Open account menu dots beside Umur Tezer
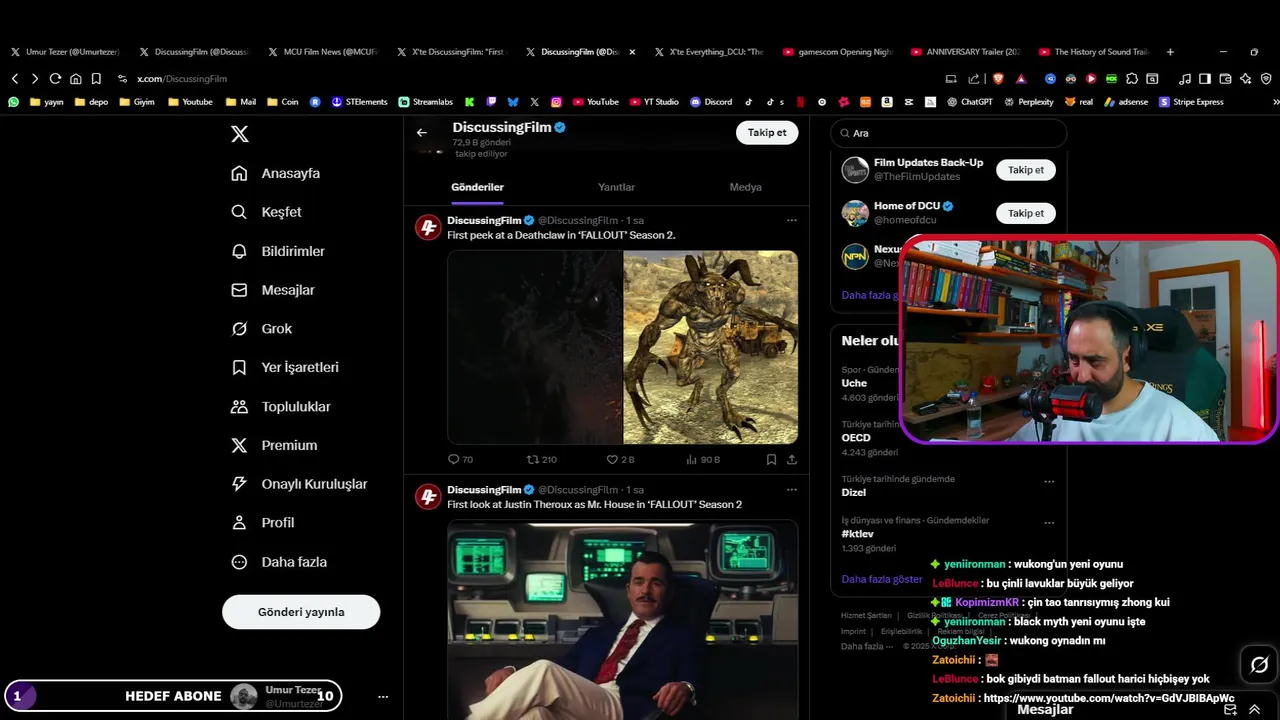 (x=383, y=697)
